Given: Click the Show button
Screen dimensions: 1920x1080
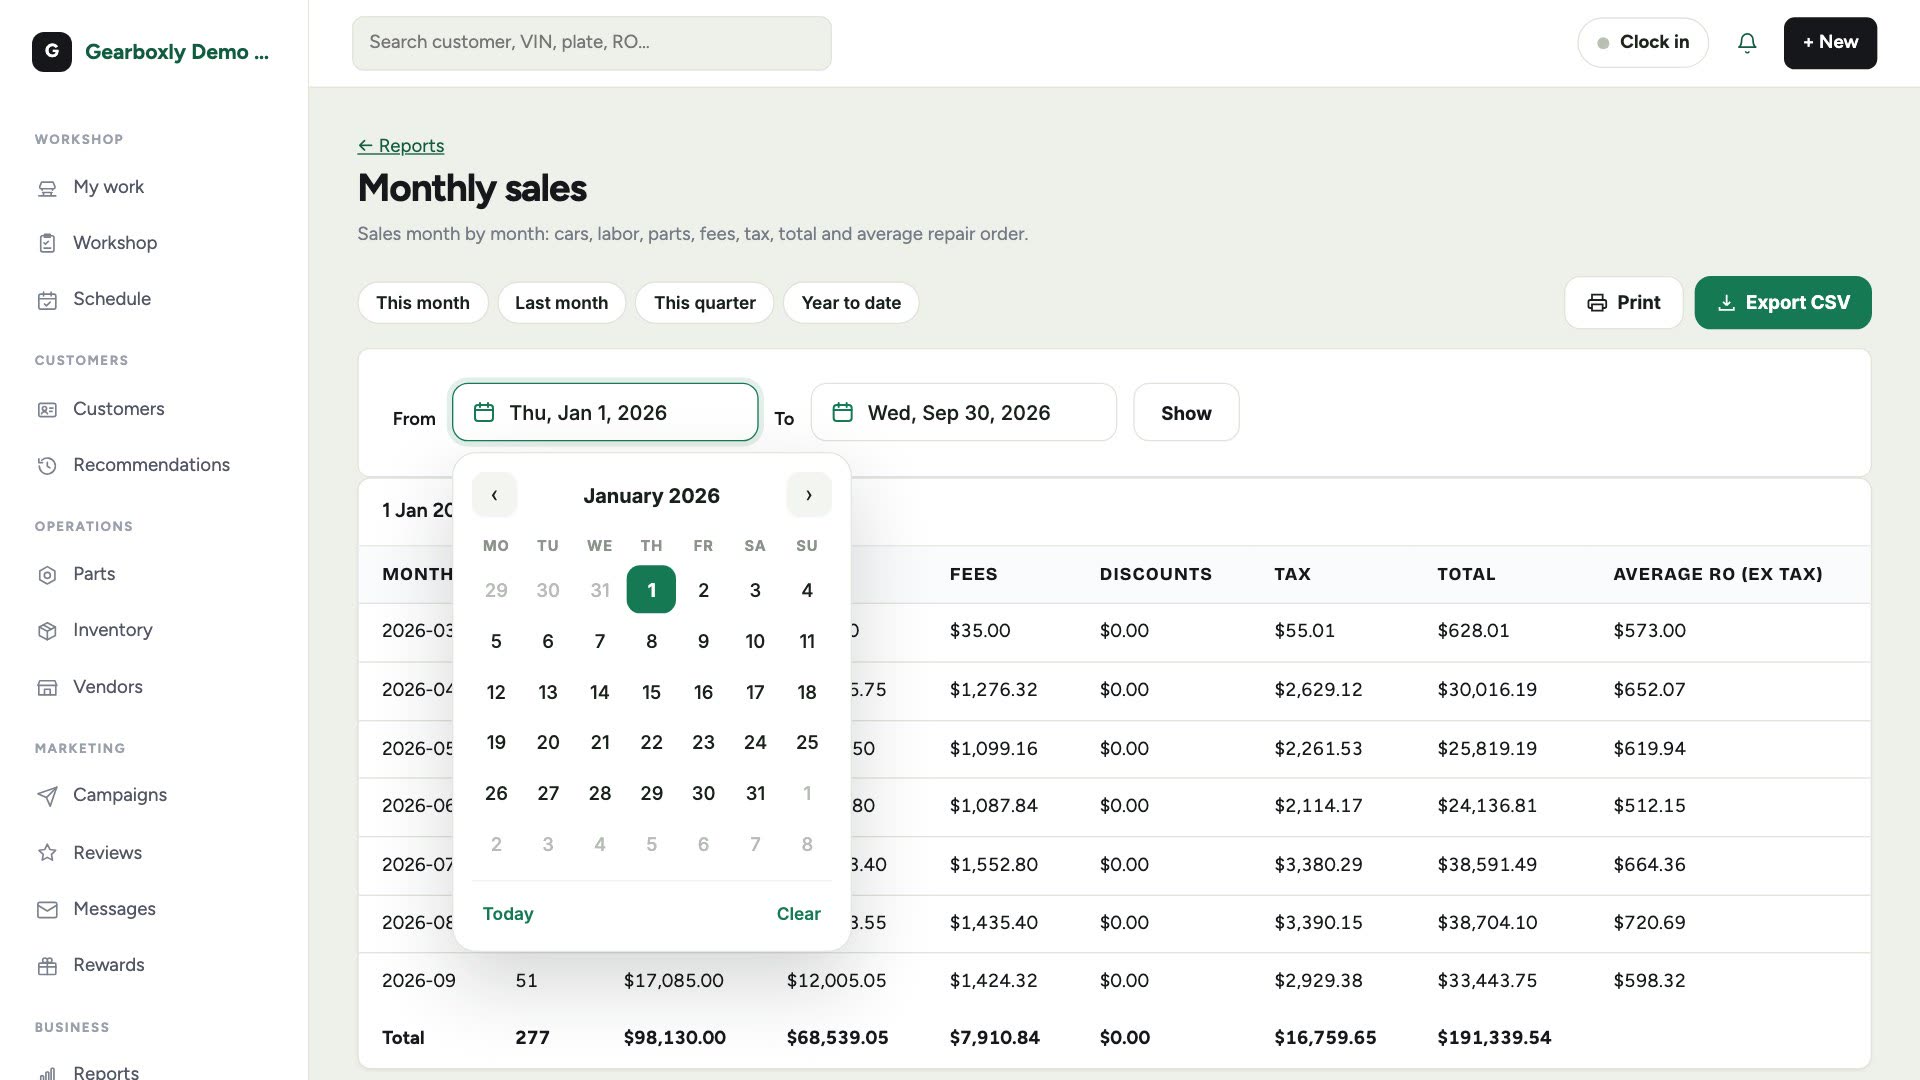Looking at the screenshot, I should 1186,412.
